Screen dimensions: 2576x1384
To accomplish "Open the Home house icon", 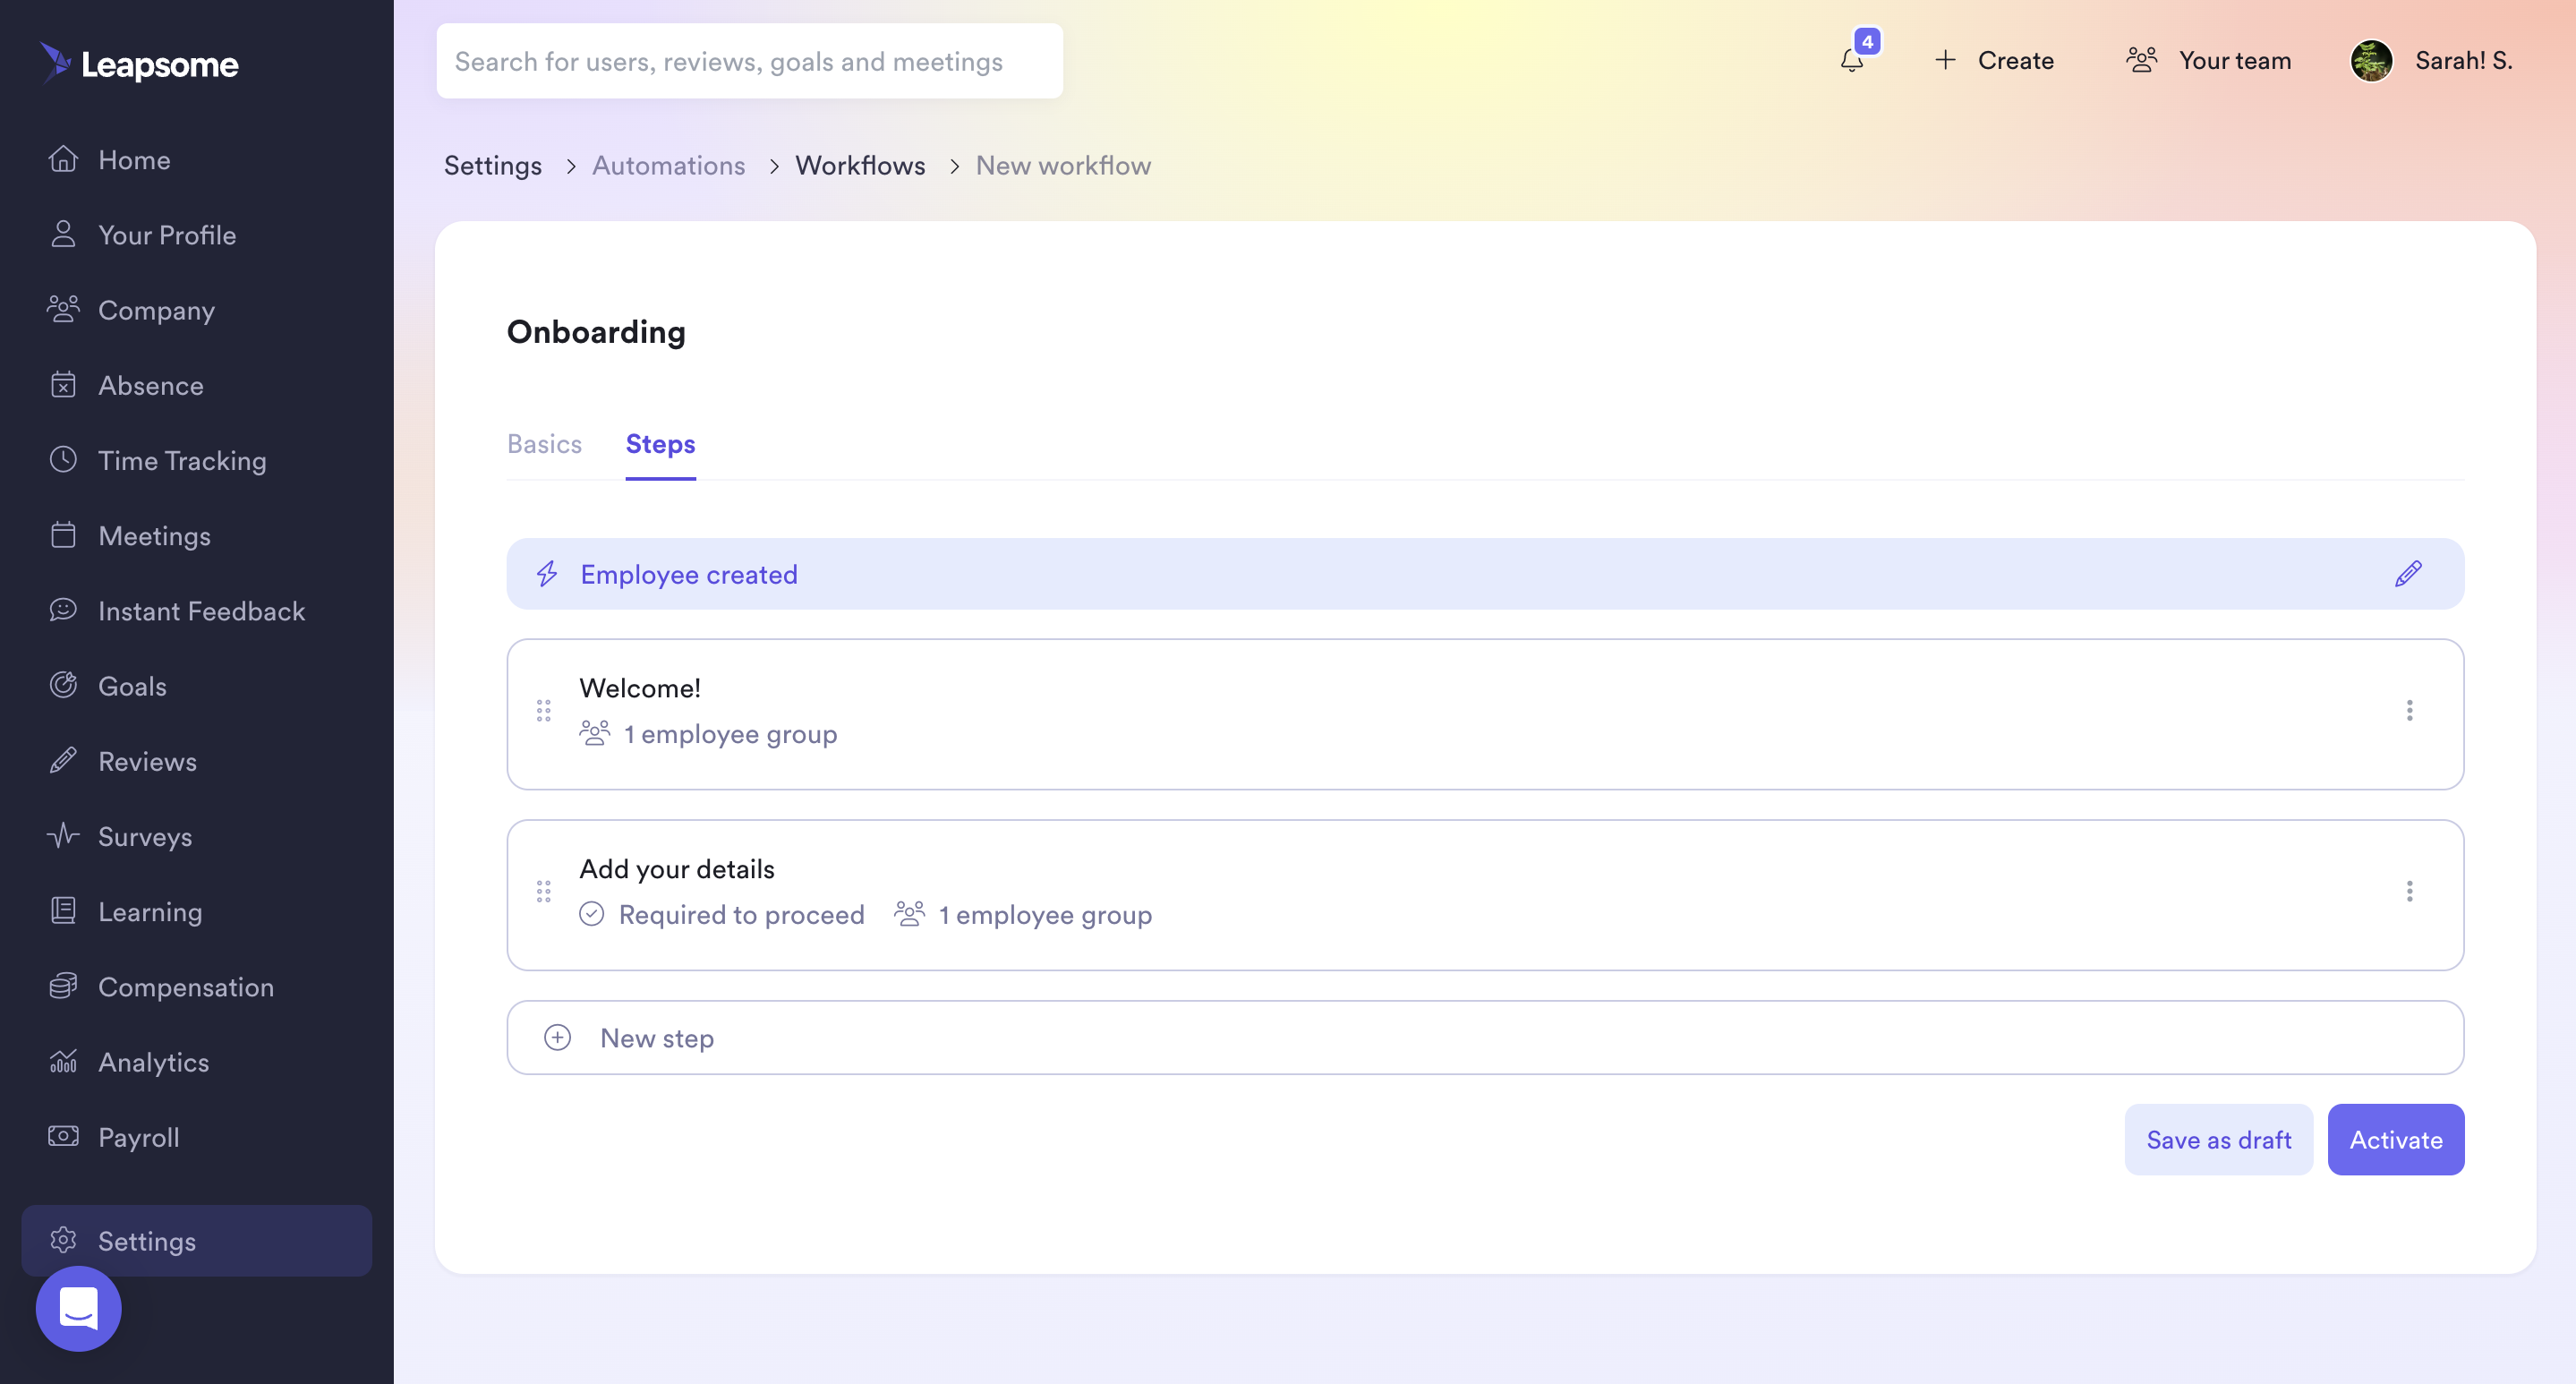I will click(63, 159).
